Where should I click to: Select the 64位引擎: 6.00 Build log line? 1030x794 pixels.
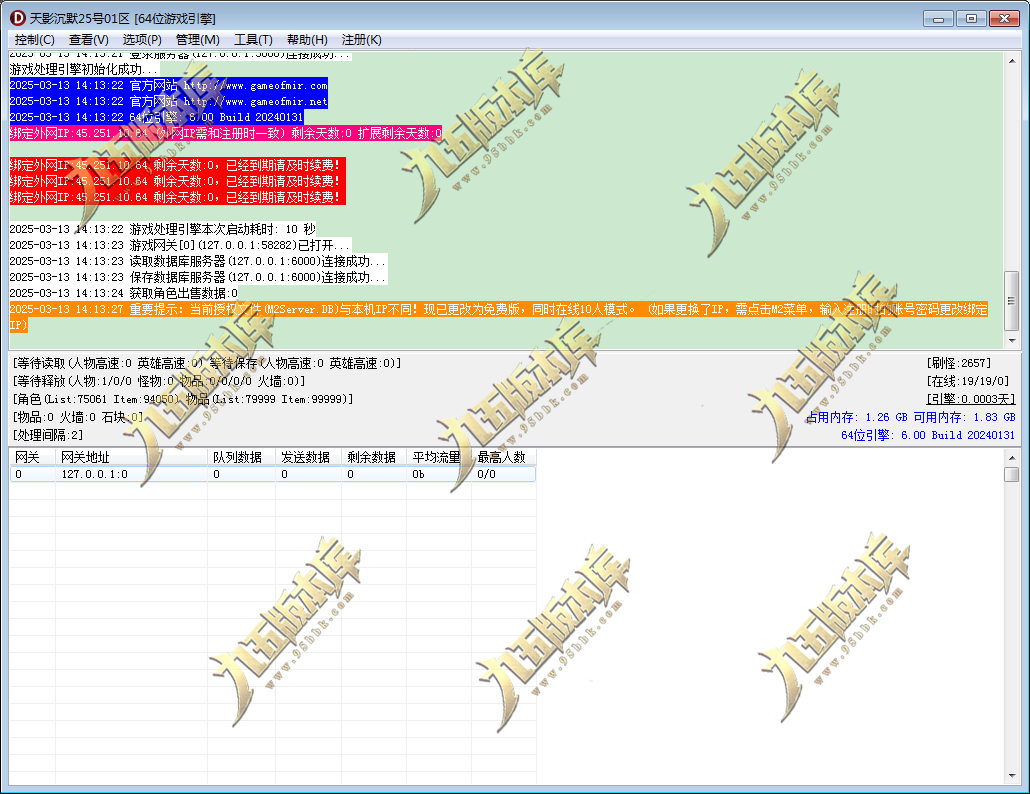pyautogui.click(x=156, y=117)
